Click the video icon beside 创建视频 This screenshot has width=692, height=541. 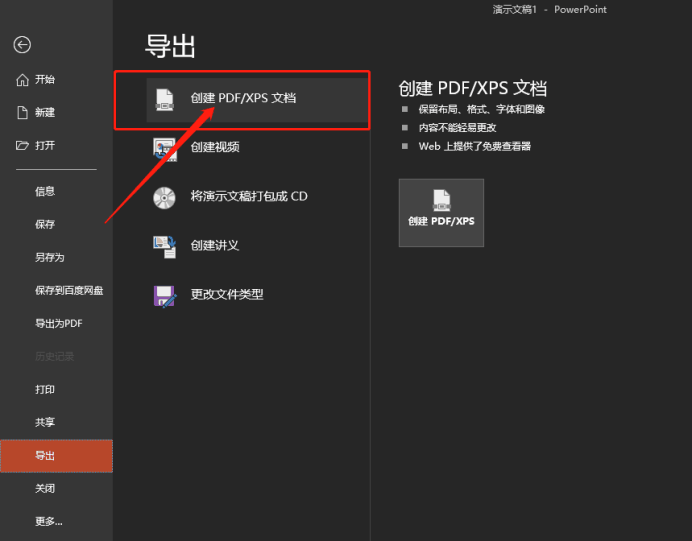tap(165, 149)
